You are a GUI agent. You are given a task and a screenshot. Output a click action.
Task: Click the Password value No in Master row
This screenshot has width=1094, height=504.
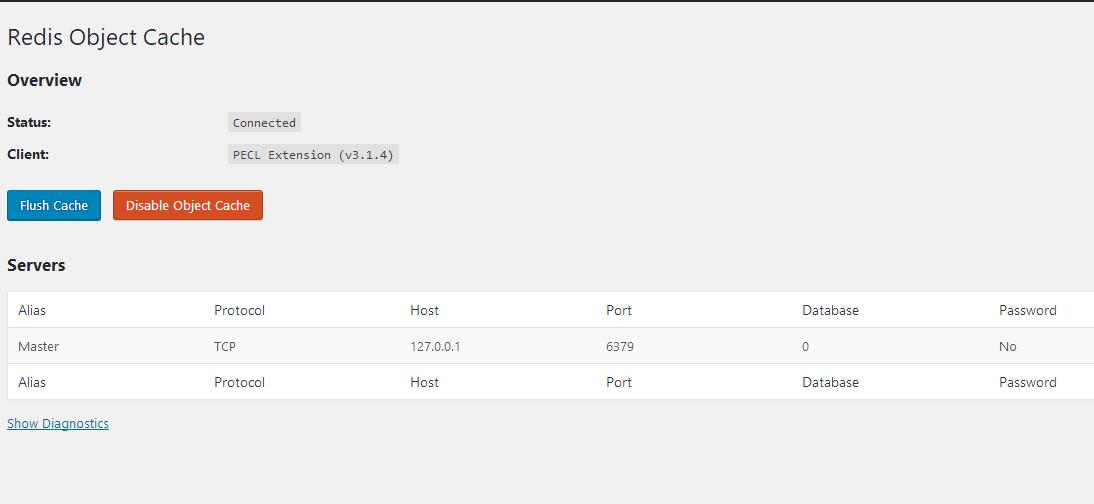tap(1007, 346)
